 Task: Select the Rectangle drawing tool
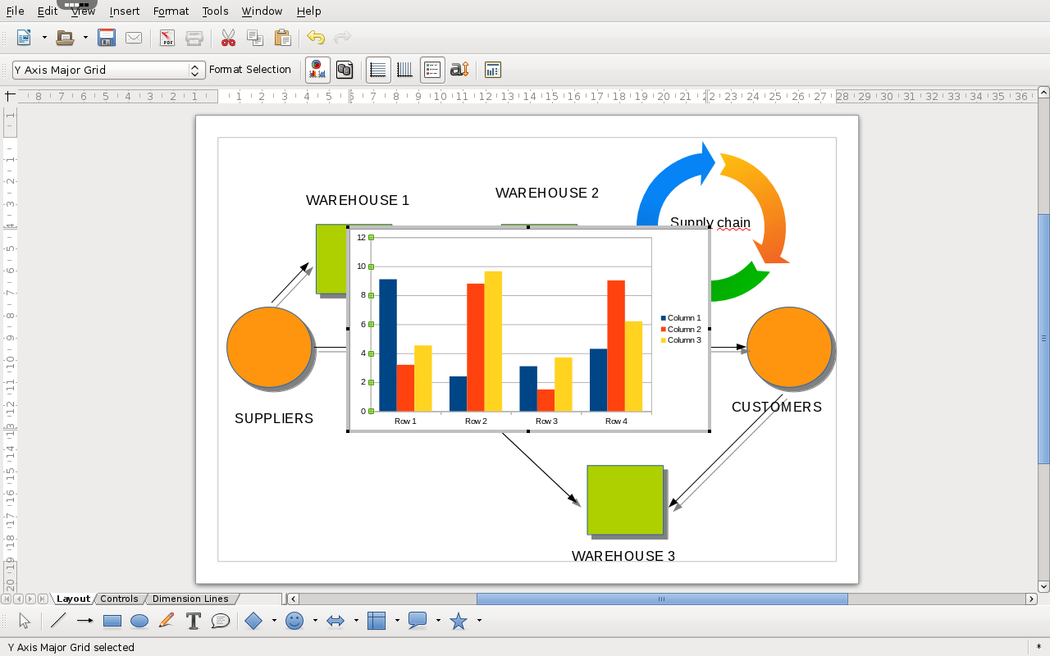112,621
